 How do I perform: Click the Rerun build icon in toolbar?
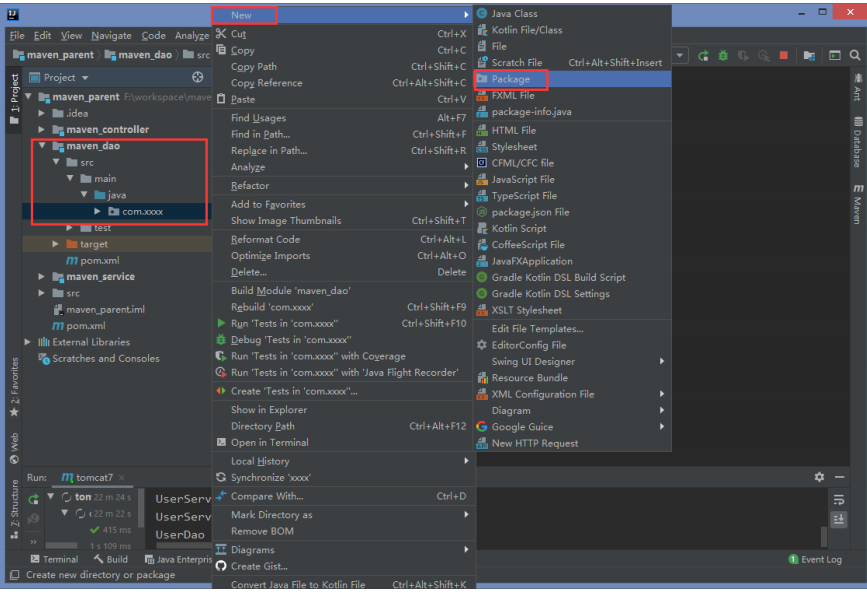(703, 55)
